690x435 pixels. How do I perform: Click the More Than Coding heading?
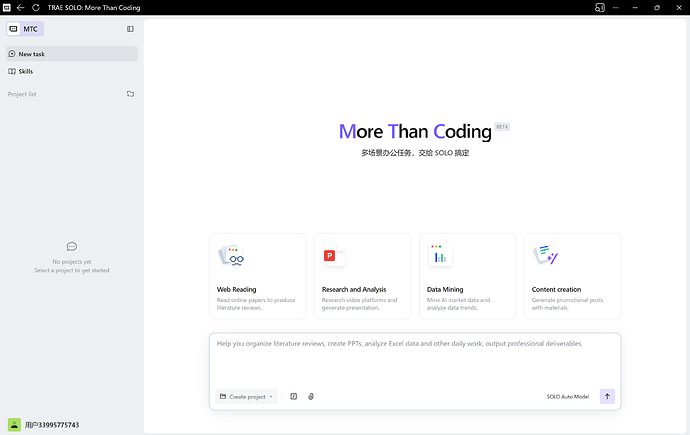pyautogui.click(x=415, y=132)
